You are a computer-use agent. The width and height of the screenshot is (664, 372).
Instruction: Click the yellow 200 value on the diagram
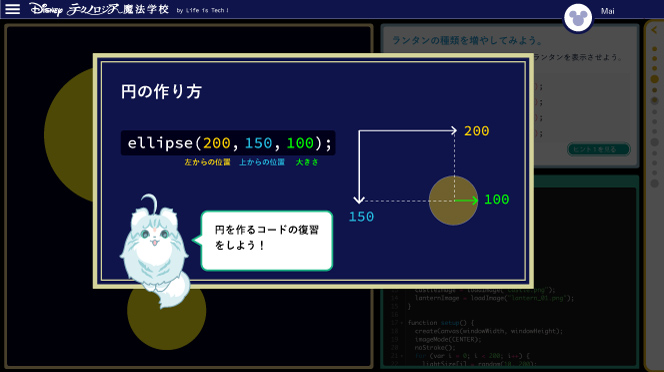click(476, 131)
